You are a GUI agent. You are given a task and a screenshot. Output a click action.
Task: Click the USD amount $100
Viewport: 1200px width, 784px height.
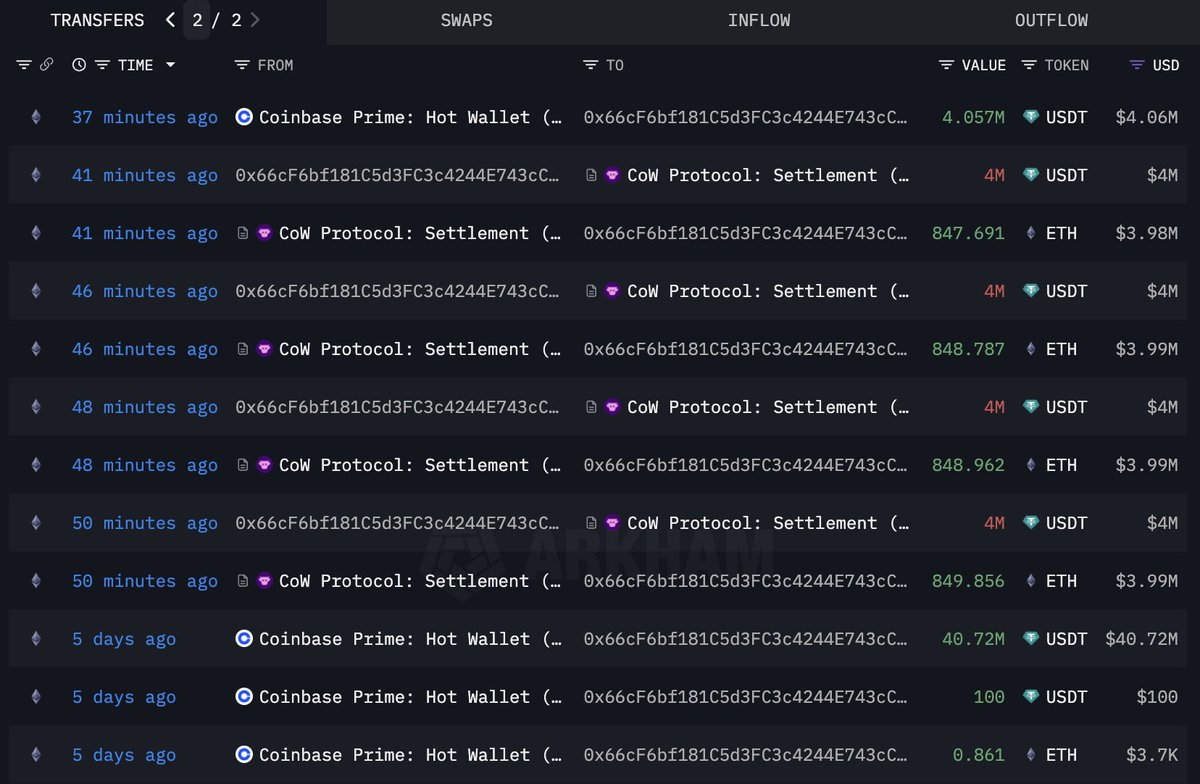(x=1157, y=697)
